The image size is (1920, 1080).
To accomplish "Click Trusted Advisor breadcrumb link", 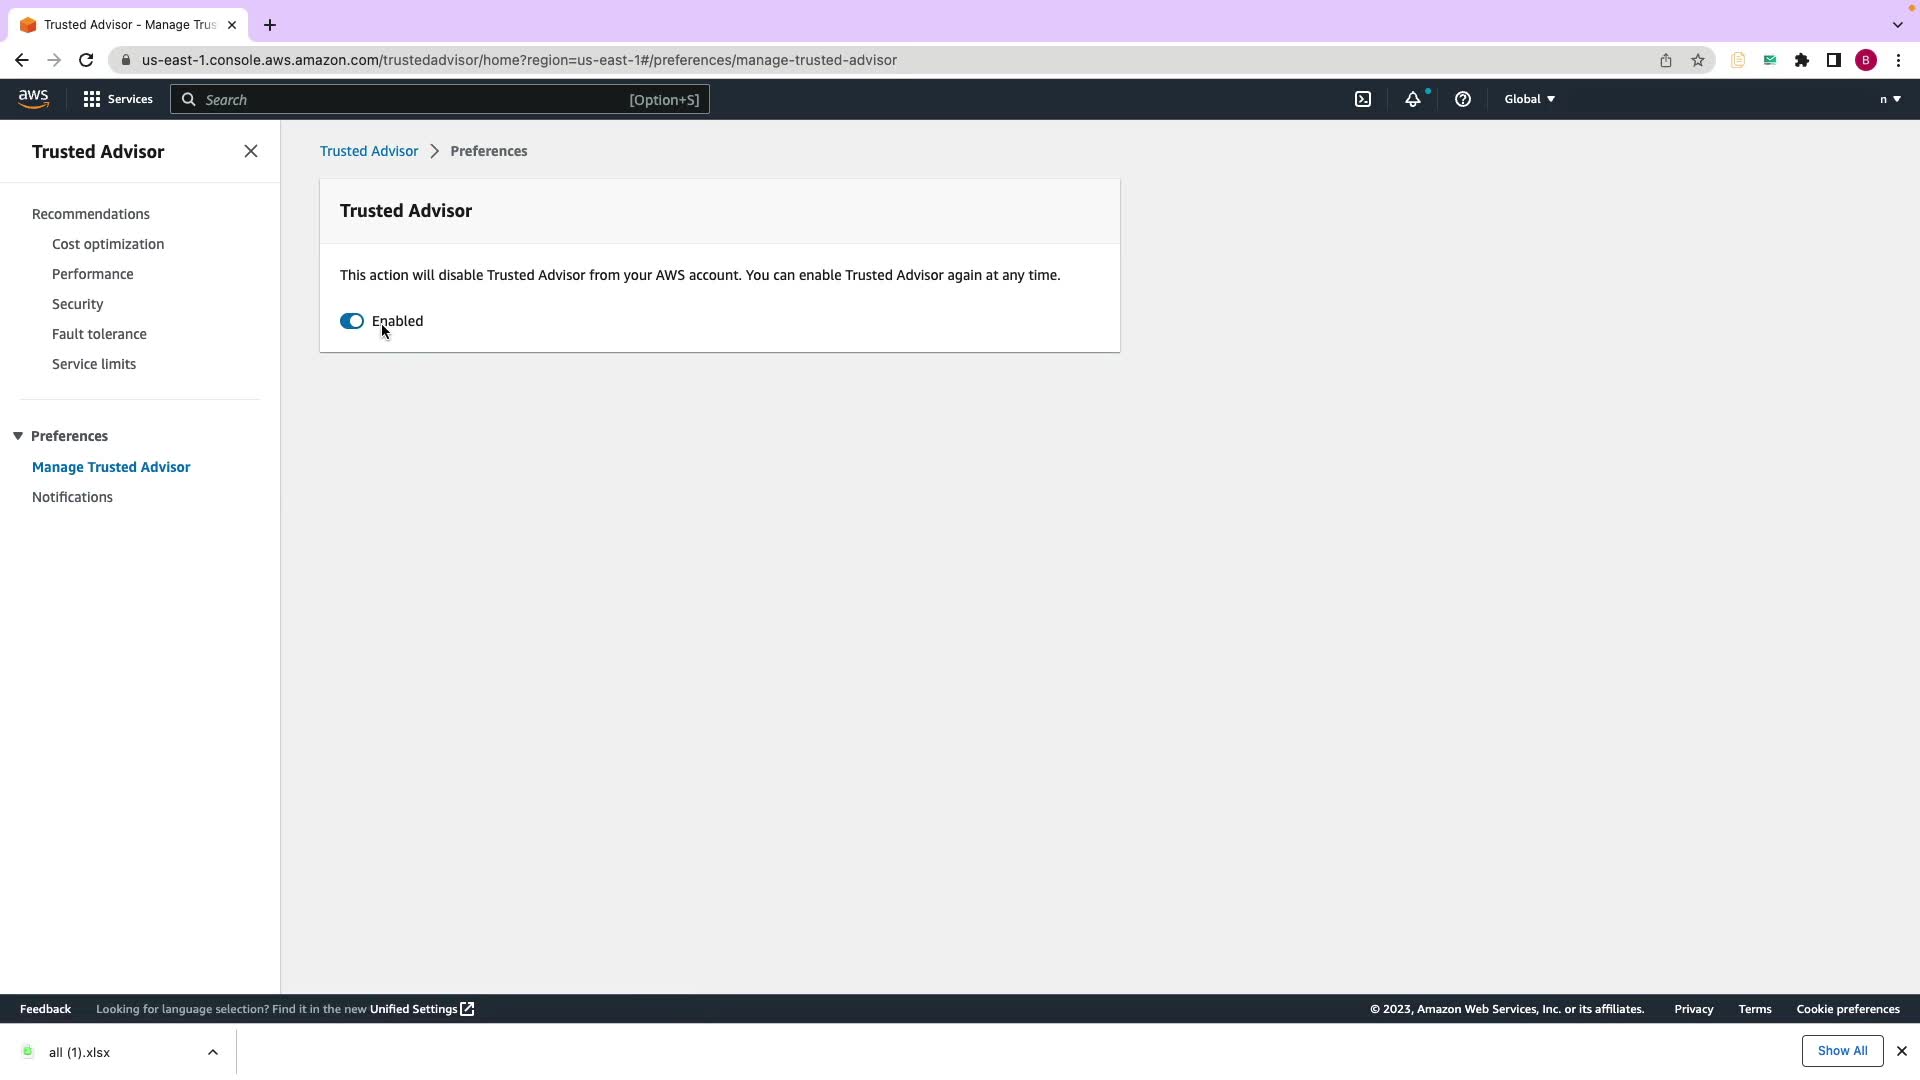I will [369, 151].
